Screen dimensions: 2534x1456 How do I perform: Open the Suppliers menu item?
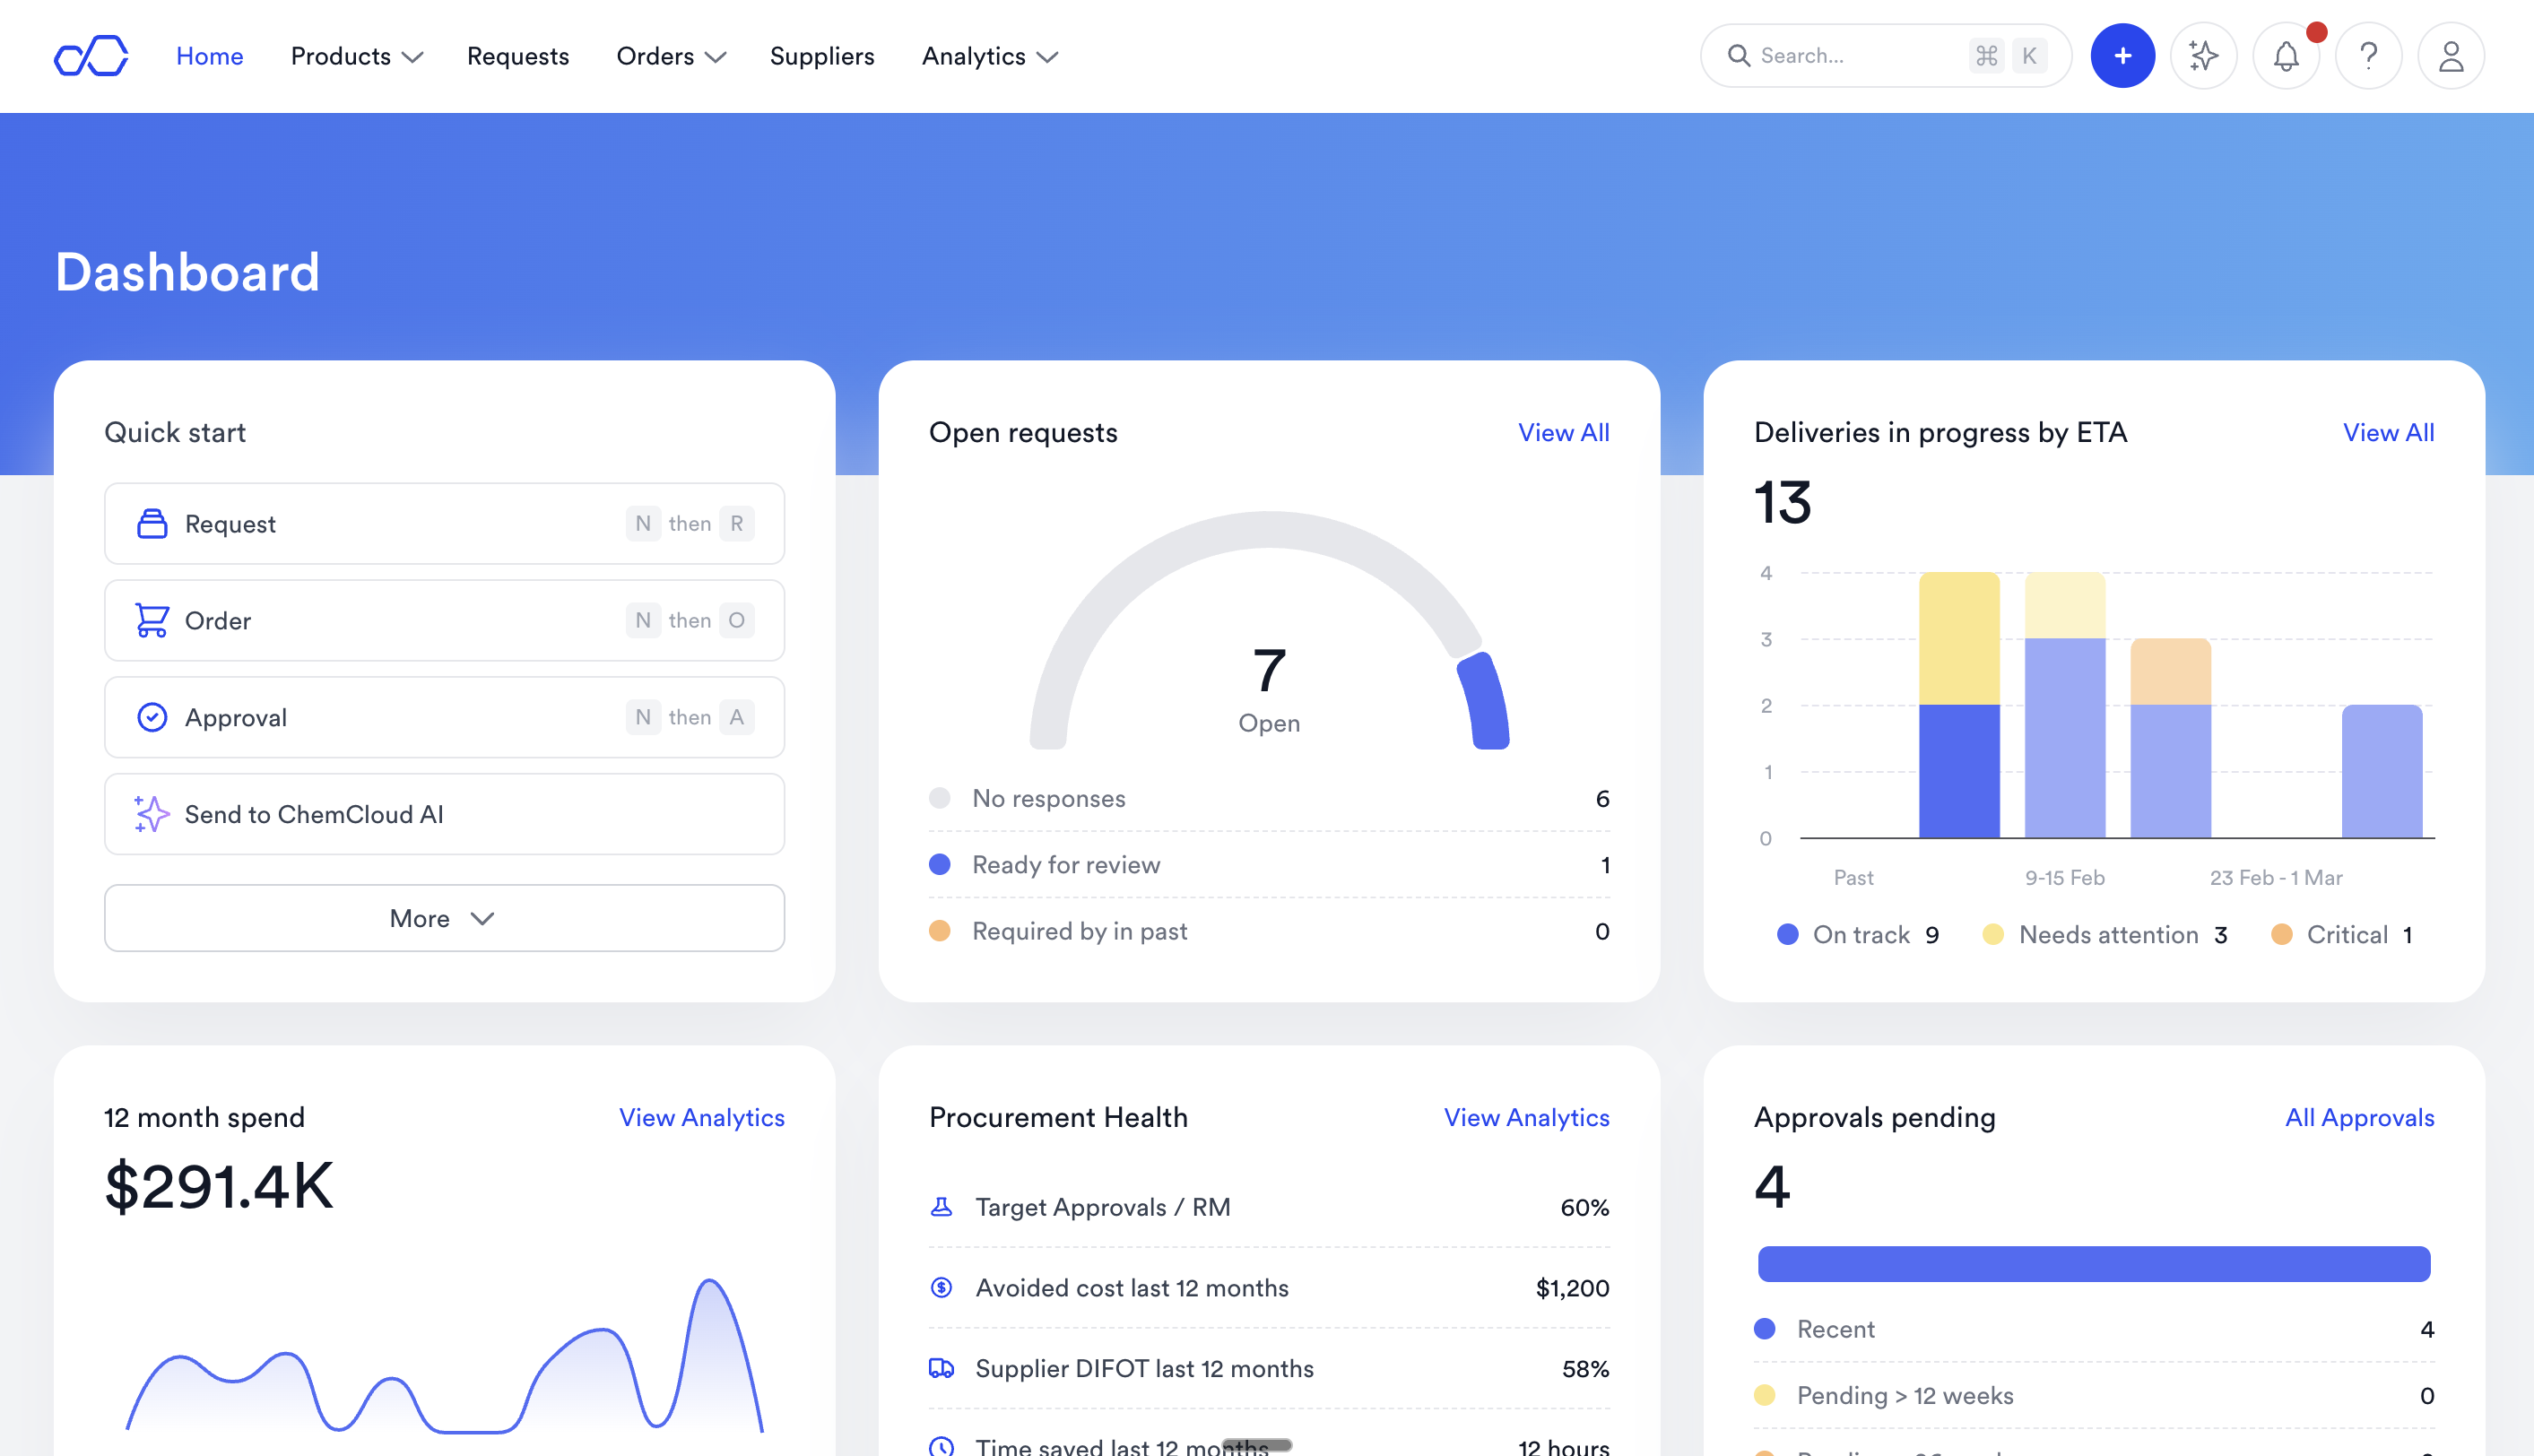tap(821, 56)
